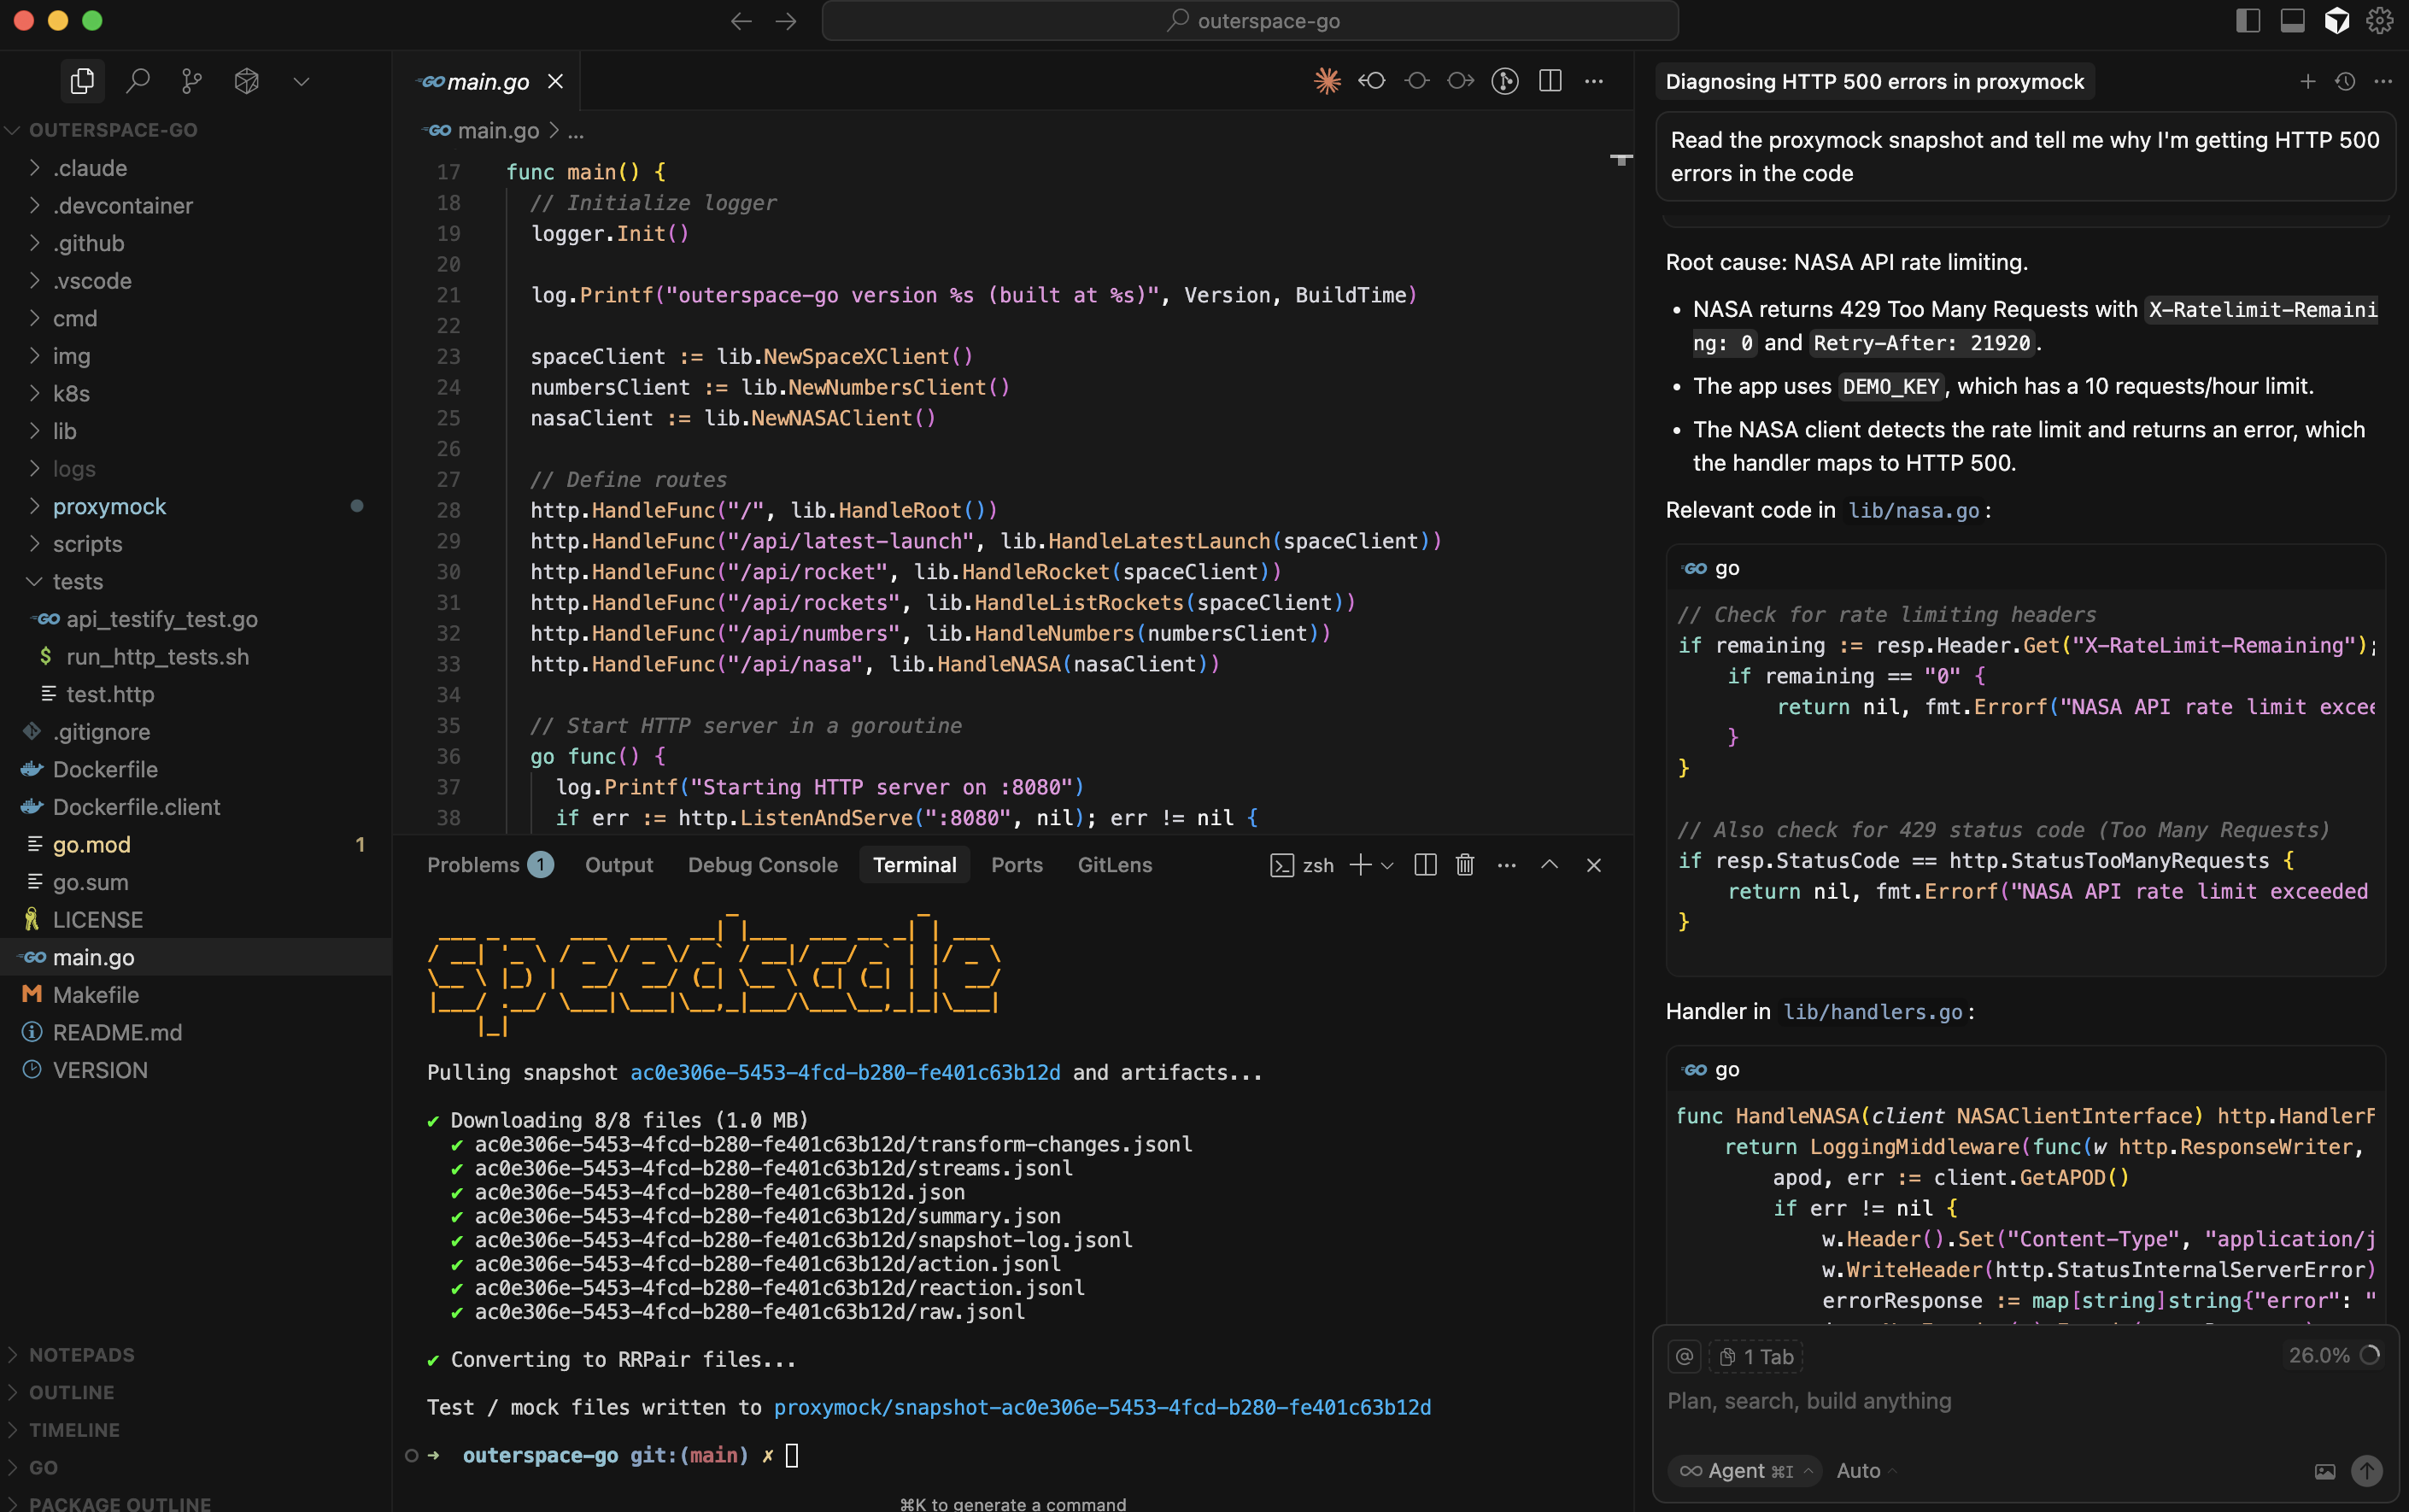The image size is (2409, 1512).
Task: Switch to the Debug Console tab
Action: [x=762, y=865]
